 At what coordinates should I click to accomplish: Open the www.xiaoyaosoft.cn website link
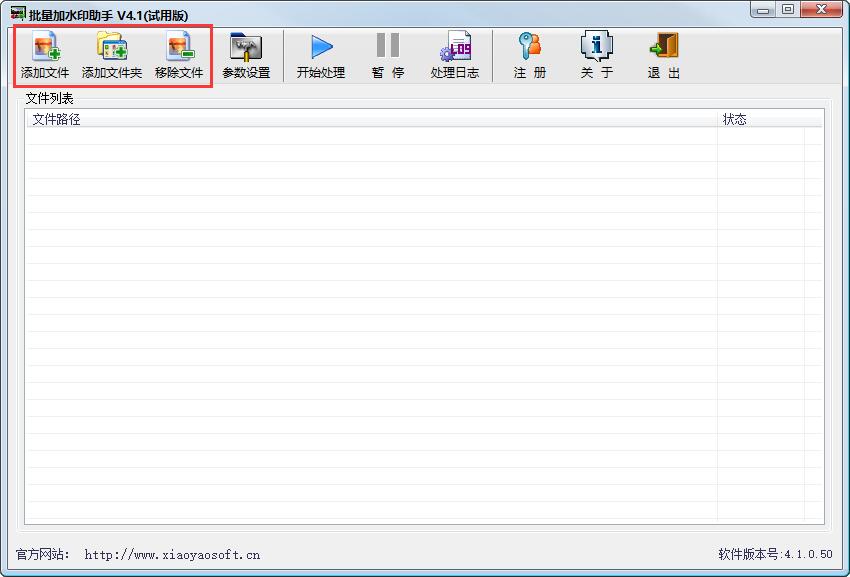(172, 554)
